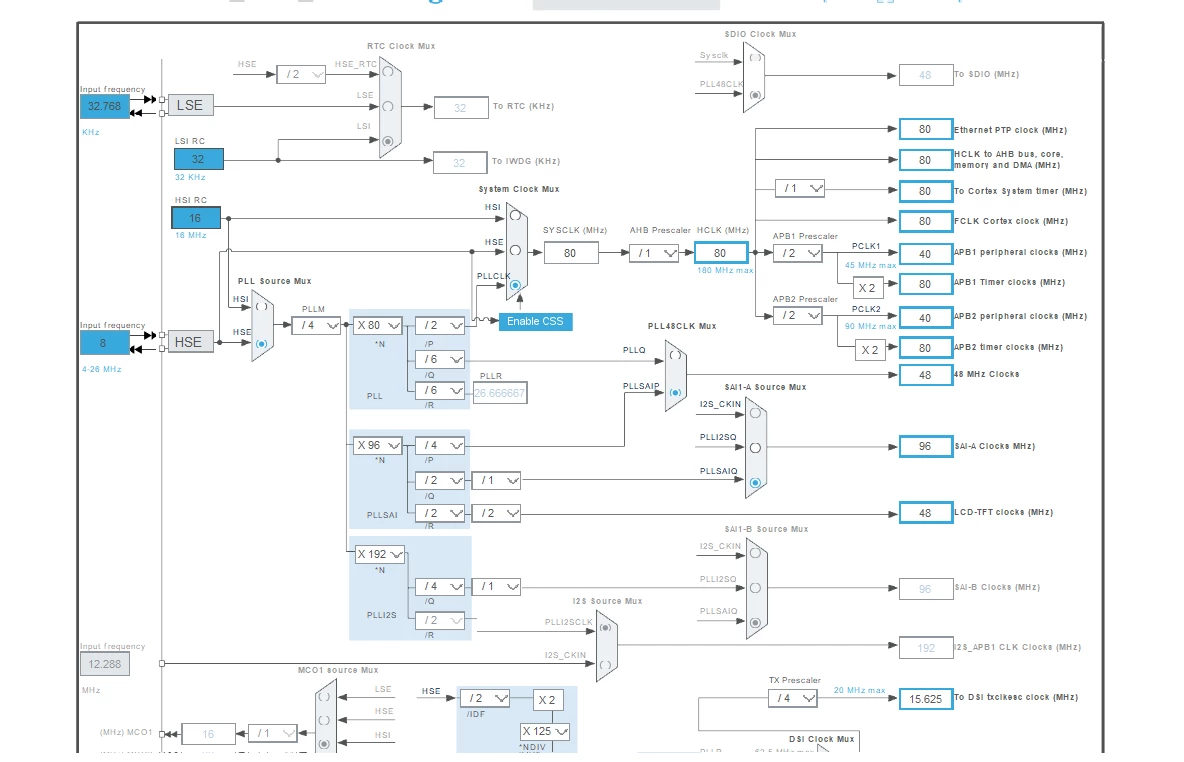Image resolution: width=1184 pixels, height=762 pixels.
Task: Open the PLLM /4 divider dropdown
Action: point(316,325)
